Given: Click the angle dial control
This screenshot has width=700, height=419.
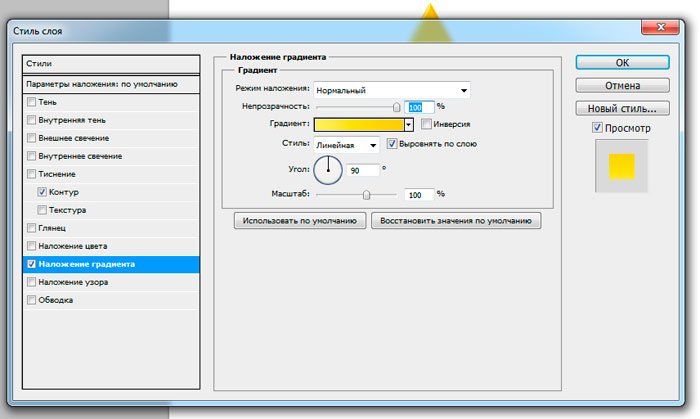Looking at the screenshot, I should tap(329, 170).
